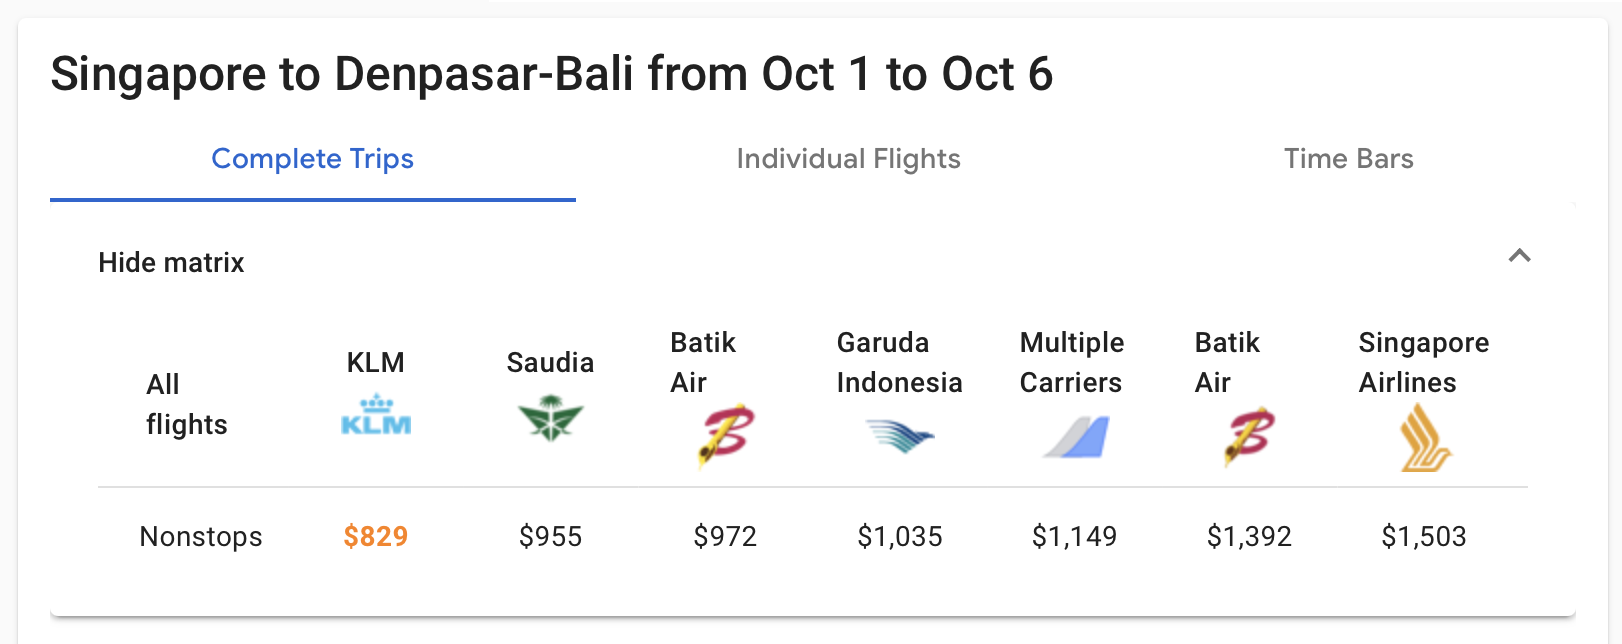This screenshot has width=1622, height=644.
Task: Click the Saudia airline logo
Action: coord(550,419)
